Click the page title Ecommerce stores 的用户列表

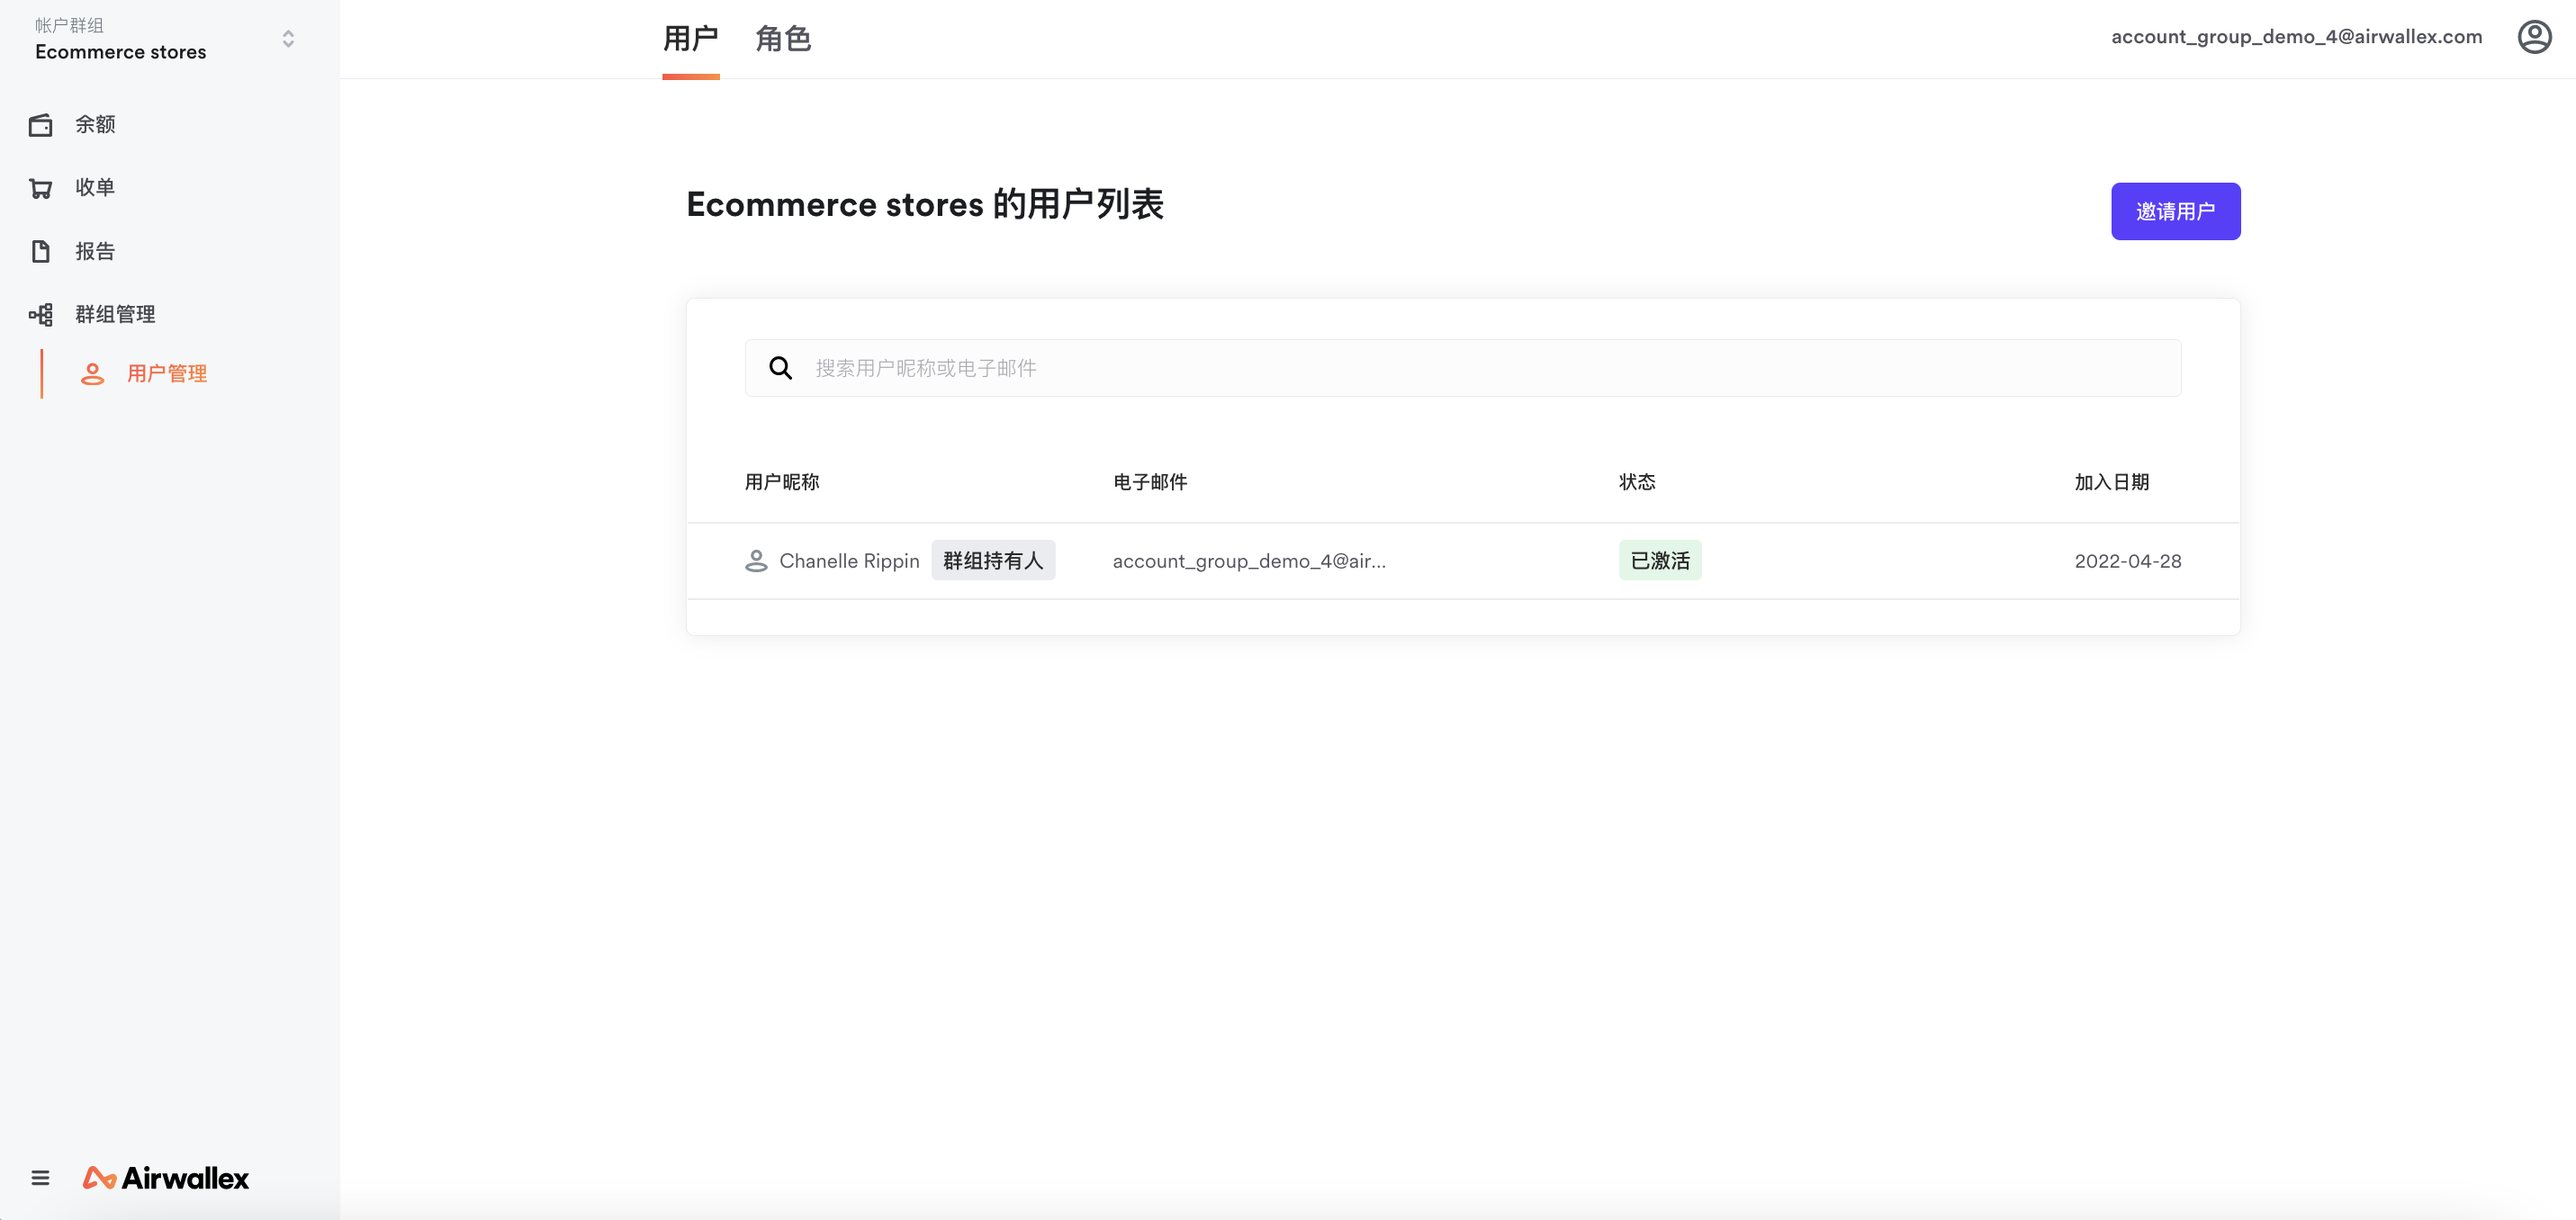[925, 204]
